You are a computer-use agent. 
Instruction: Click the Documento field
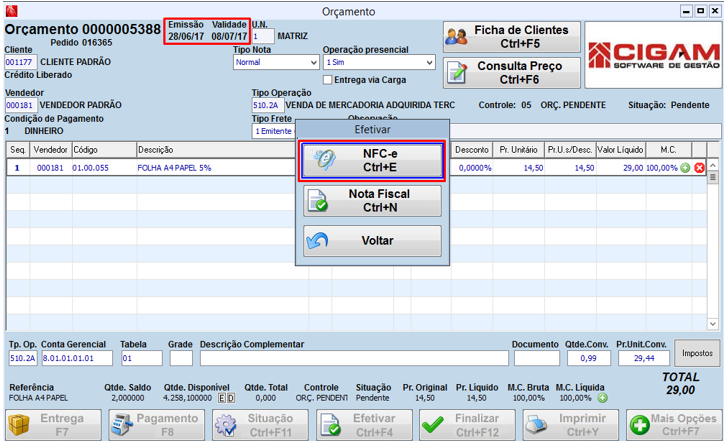point(536,358)
